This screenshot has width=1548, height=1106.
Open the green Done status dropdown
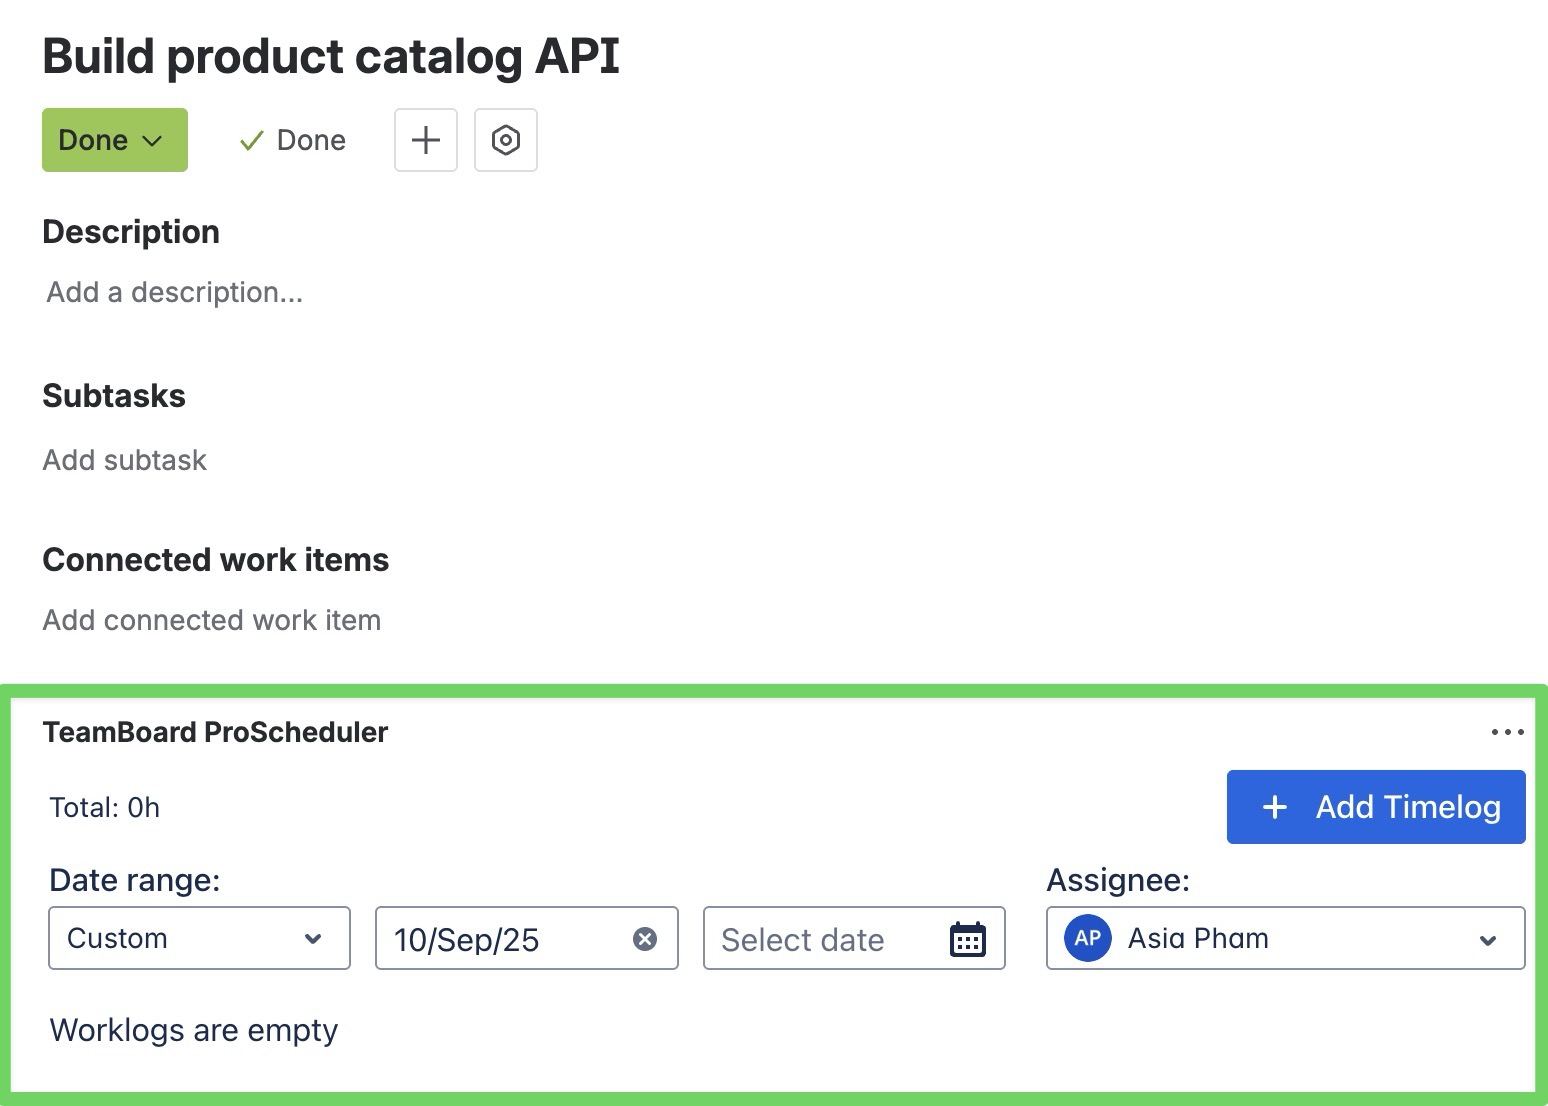tap(114, 140)
